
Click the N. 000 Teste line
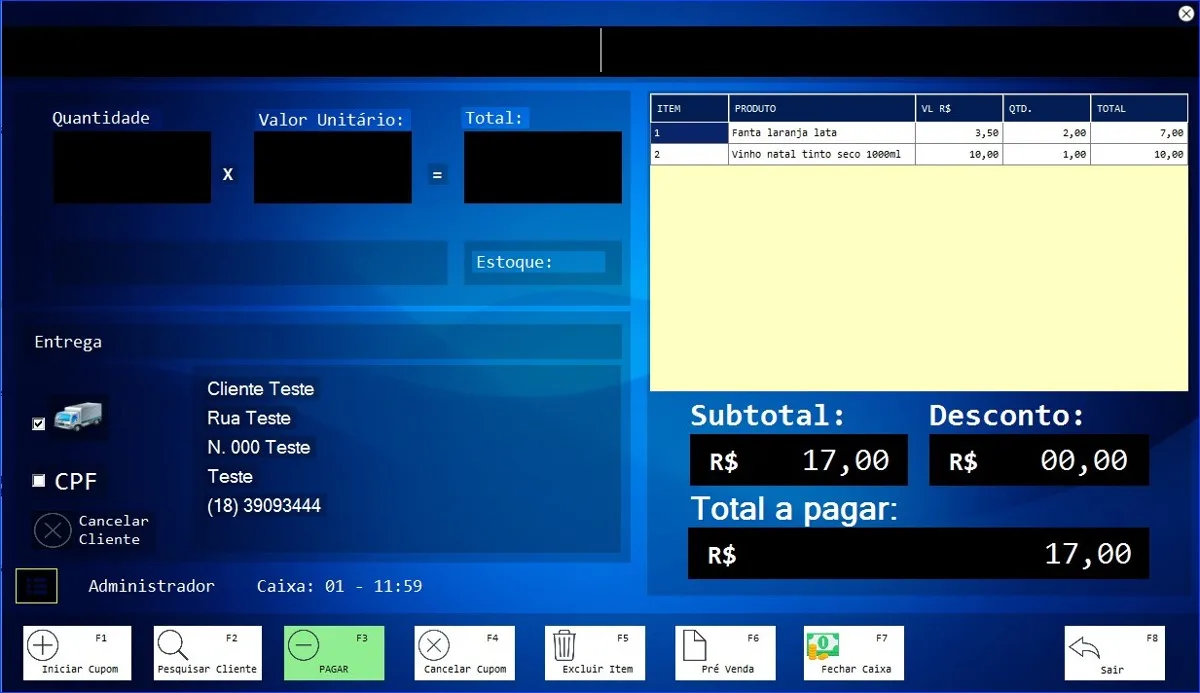tap(259, 447)
